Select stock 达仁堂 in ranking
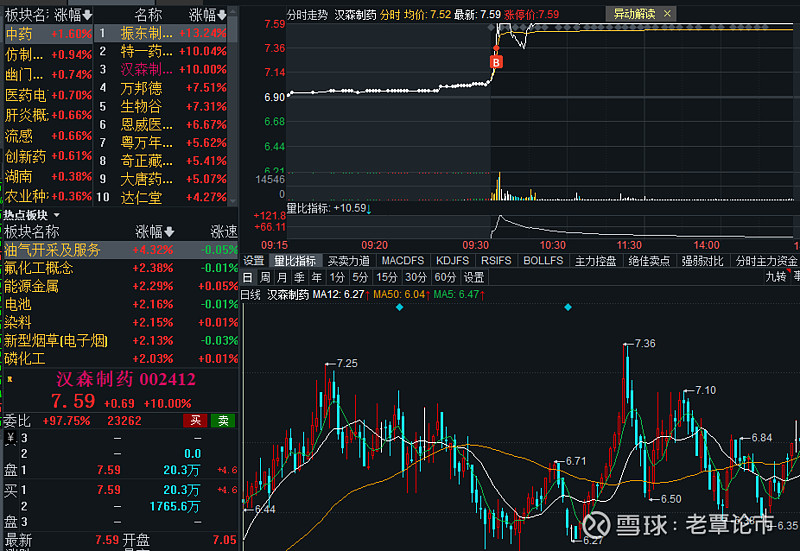 161,197
